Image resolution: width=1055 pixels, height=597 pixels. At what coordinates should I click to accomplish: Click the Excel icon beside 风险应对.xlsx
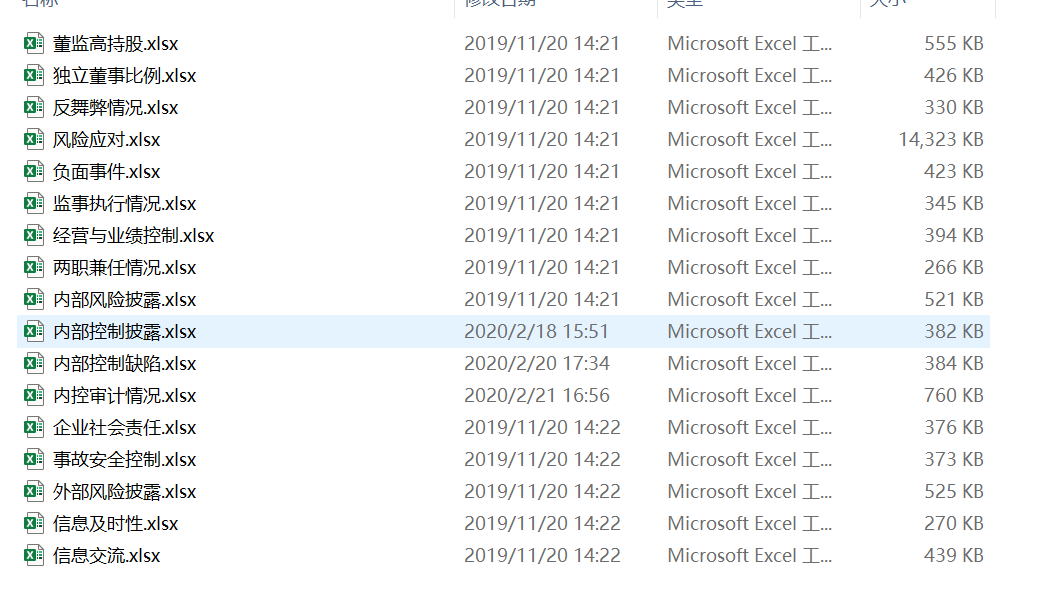34,139
